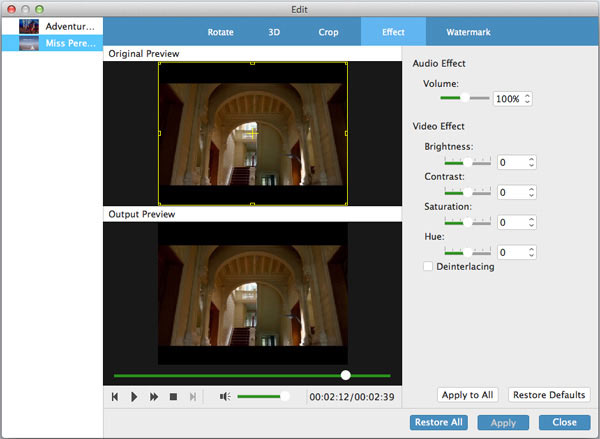Click the Restore All button
This screenshot has width=600, height=439.
click(439, 422)
